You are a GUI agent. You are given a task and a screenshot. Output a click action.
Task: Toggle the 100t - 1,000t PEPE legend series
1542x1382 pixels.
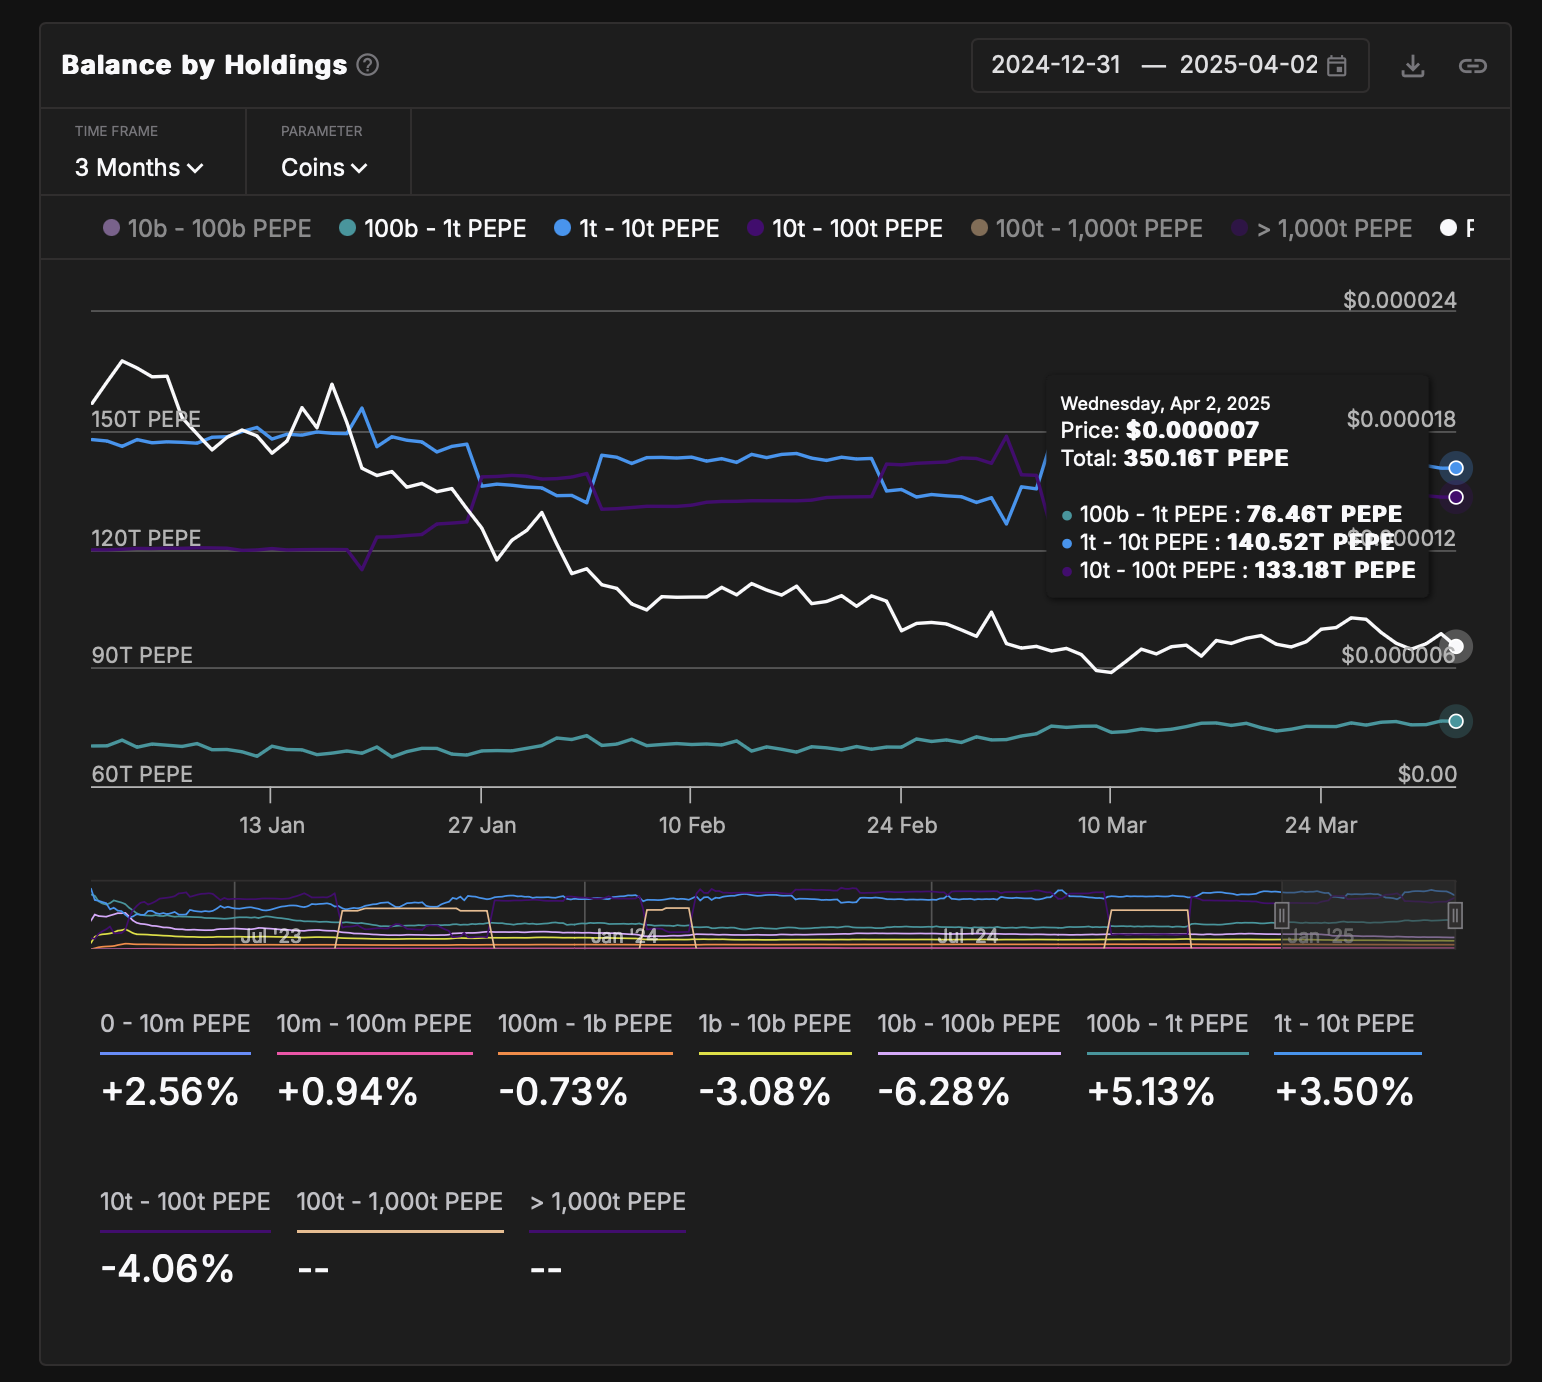(1087, 228)
